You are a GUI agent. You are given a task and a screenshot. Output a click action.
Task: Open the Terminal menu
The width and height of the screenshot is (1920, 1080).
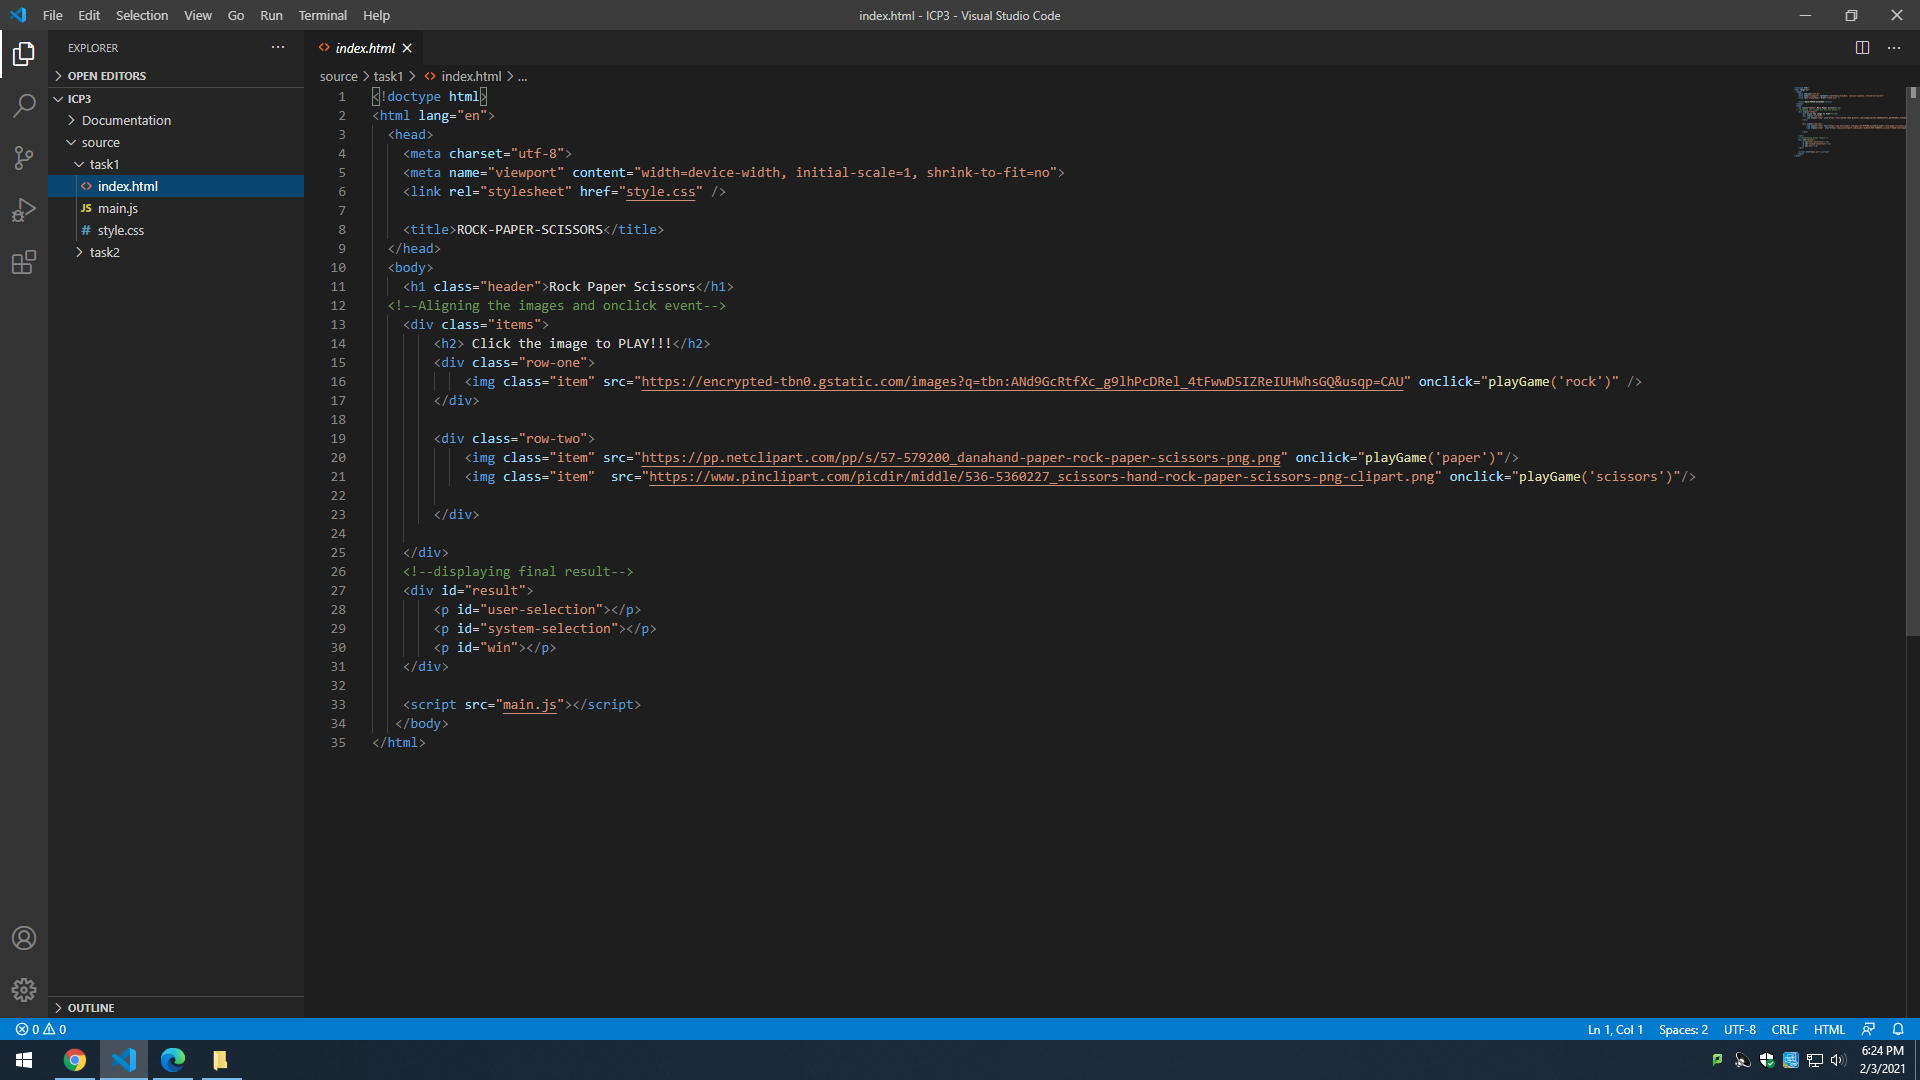tap(322, 15)
